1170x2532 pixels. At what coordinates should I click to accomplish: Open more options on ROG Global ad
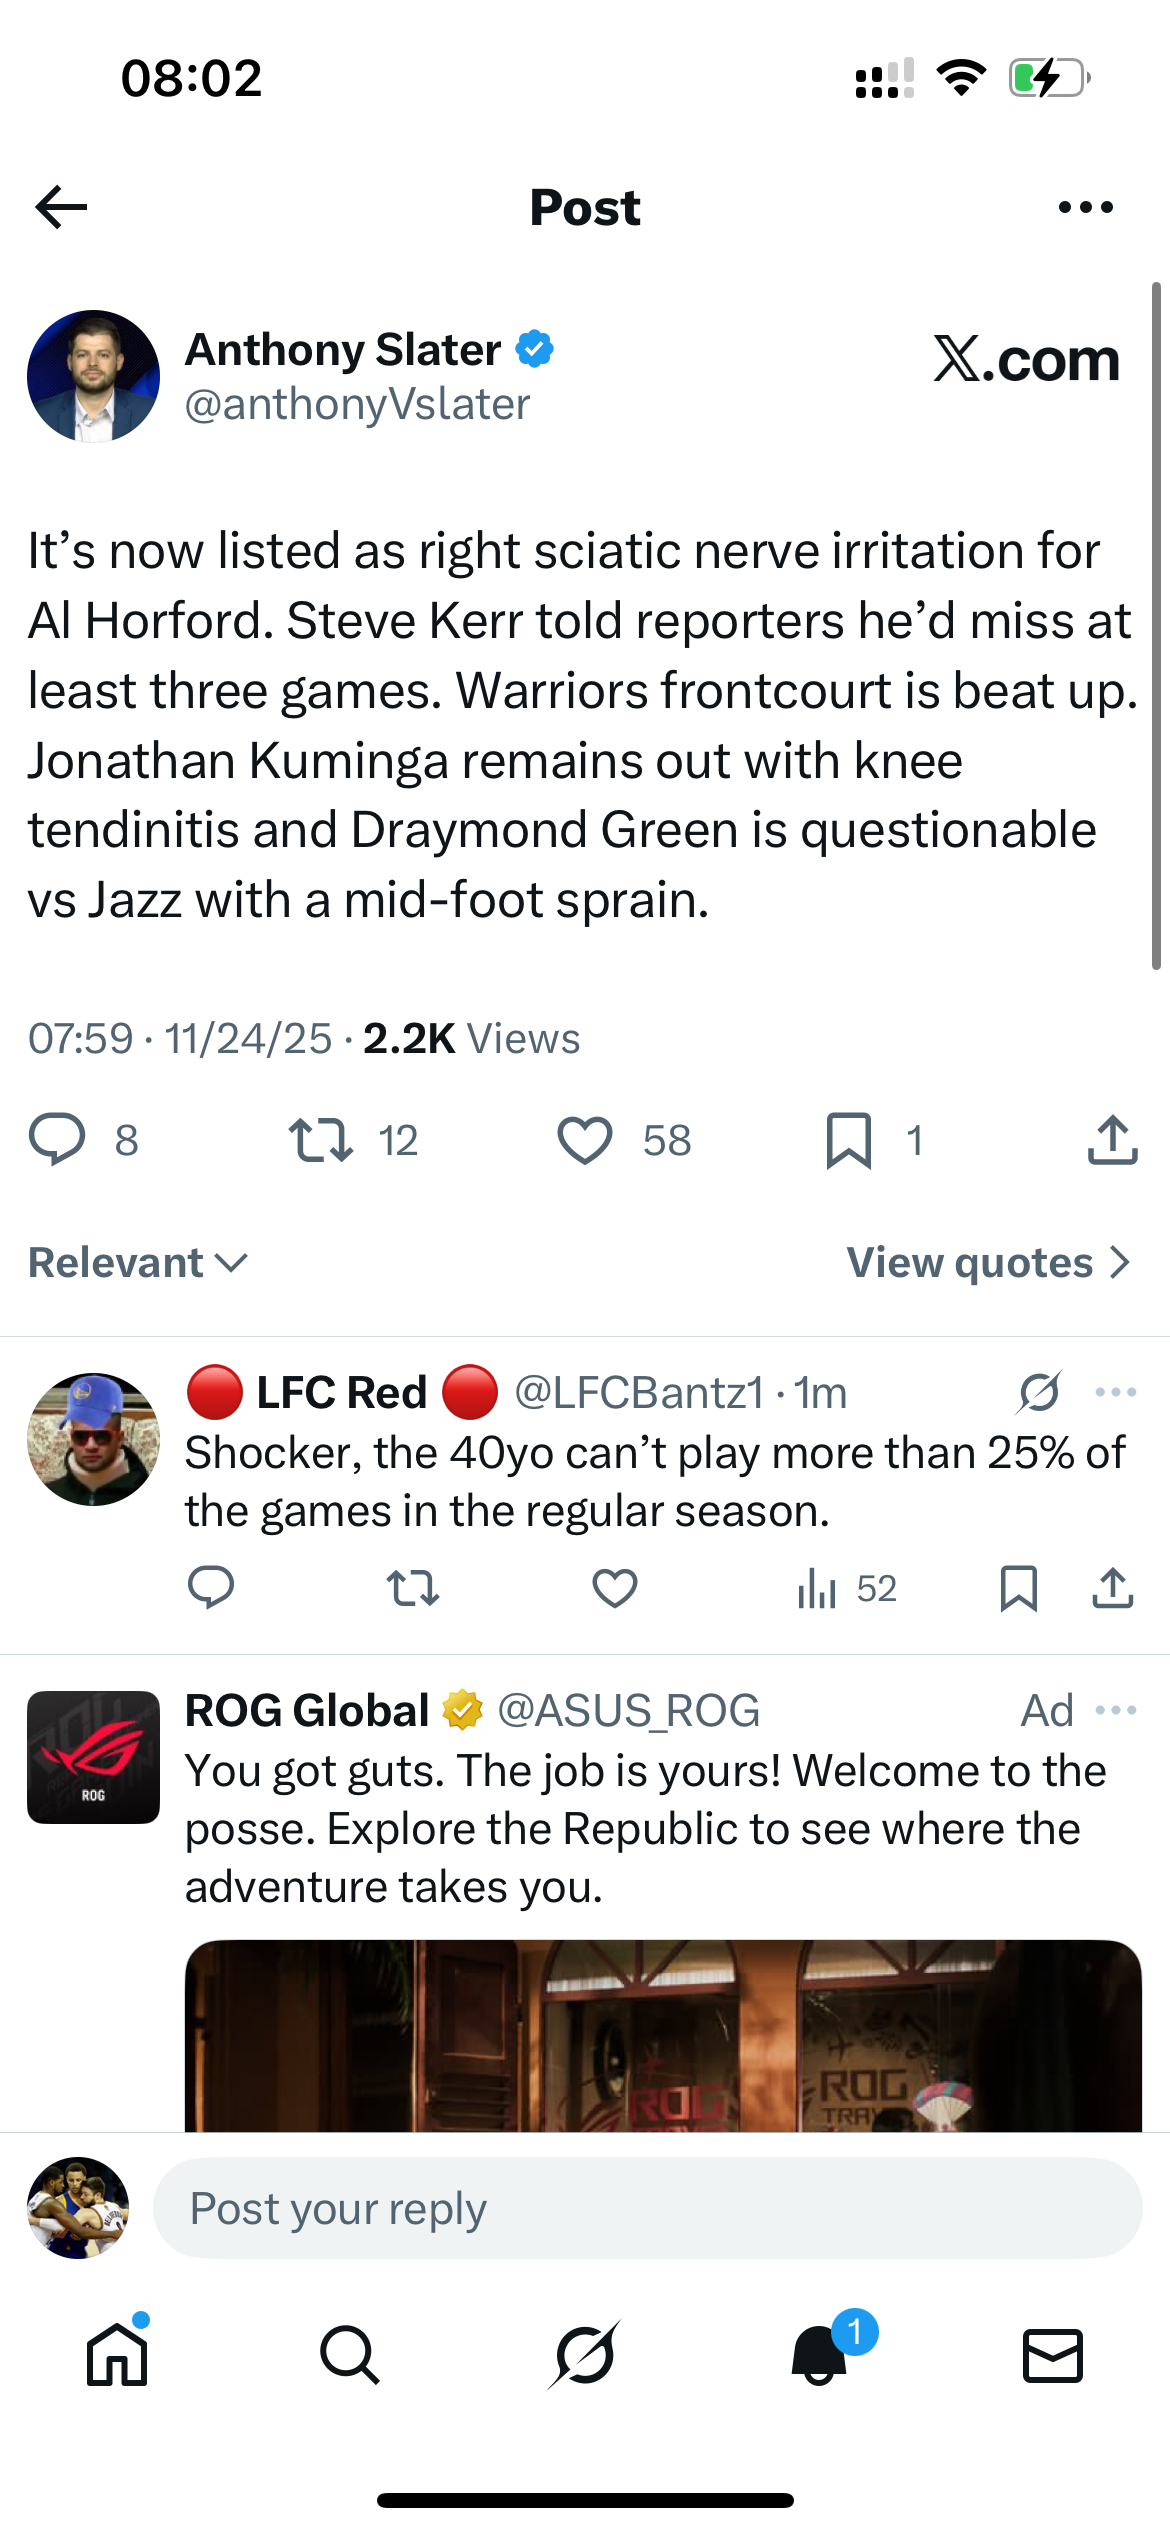coord(1115,1710)
